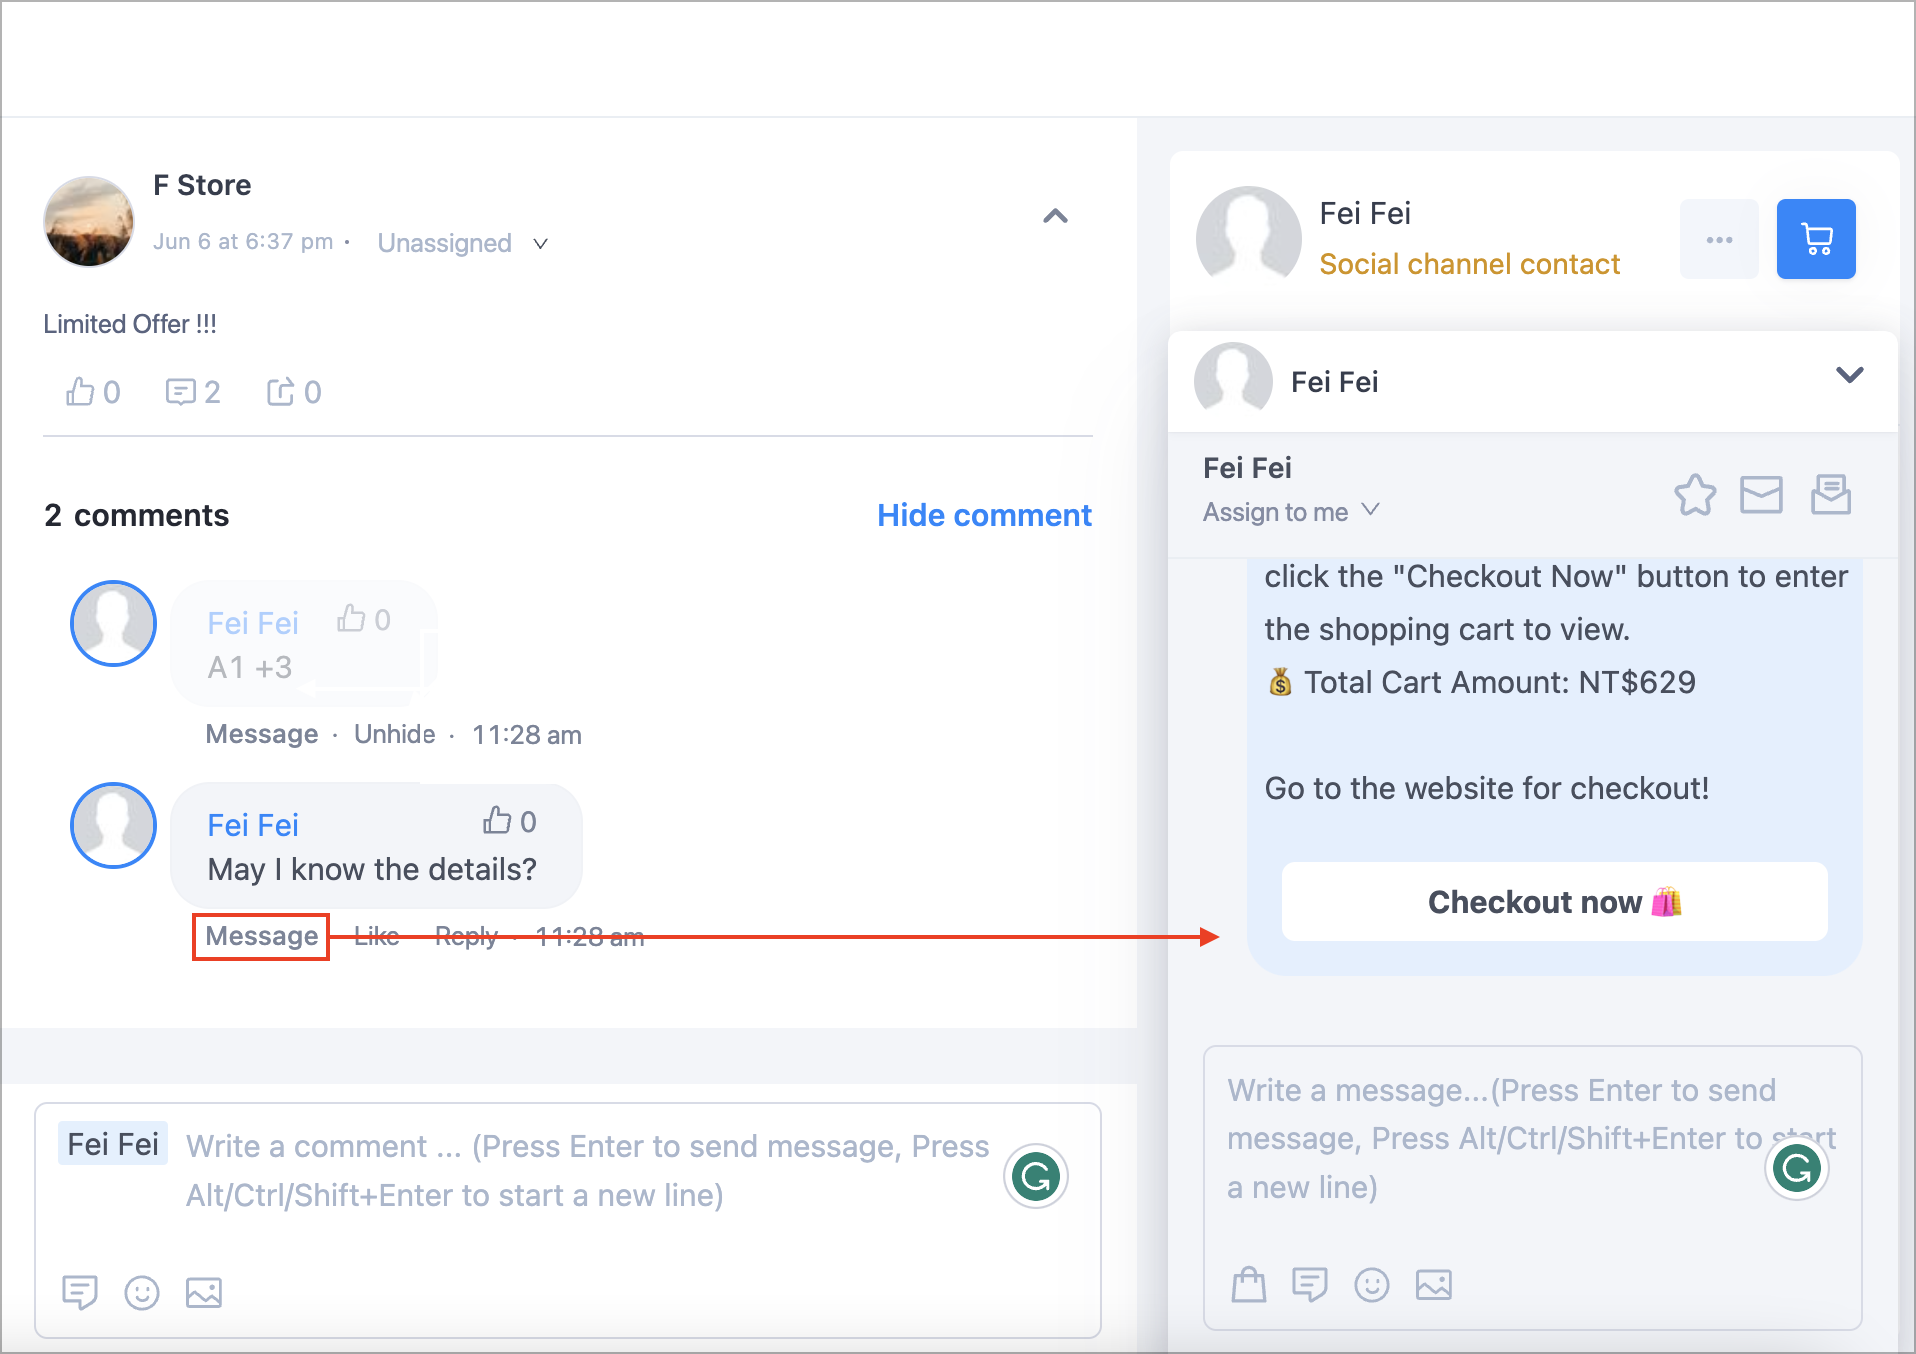Click the F Store profile picture

(89, 221)
